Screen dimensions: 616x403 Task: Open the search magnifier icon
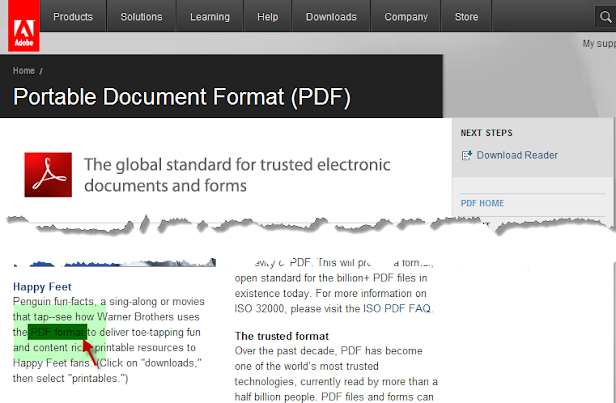coord(605,17)
